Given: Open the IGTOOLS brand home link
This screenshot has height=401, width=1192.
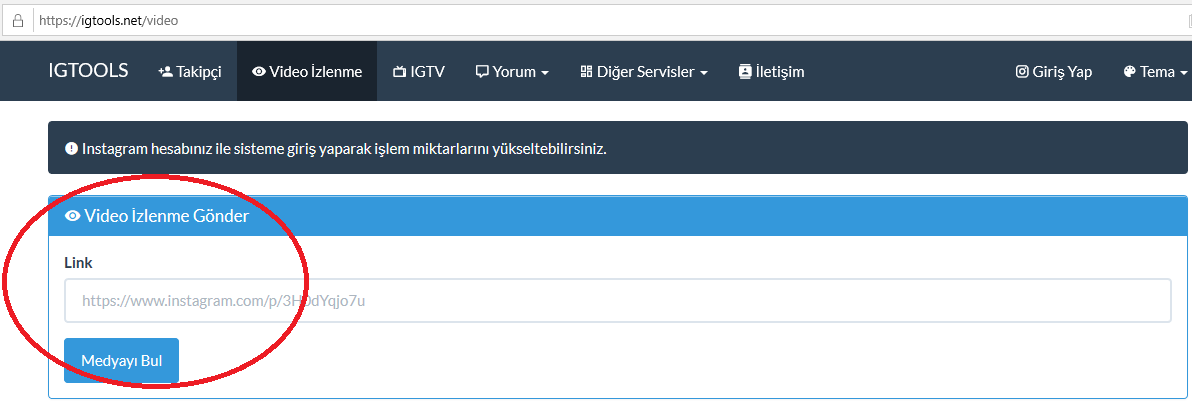Looking at the screenshot, I should click(88, 71).
